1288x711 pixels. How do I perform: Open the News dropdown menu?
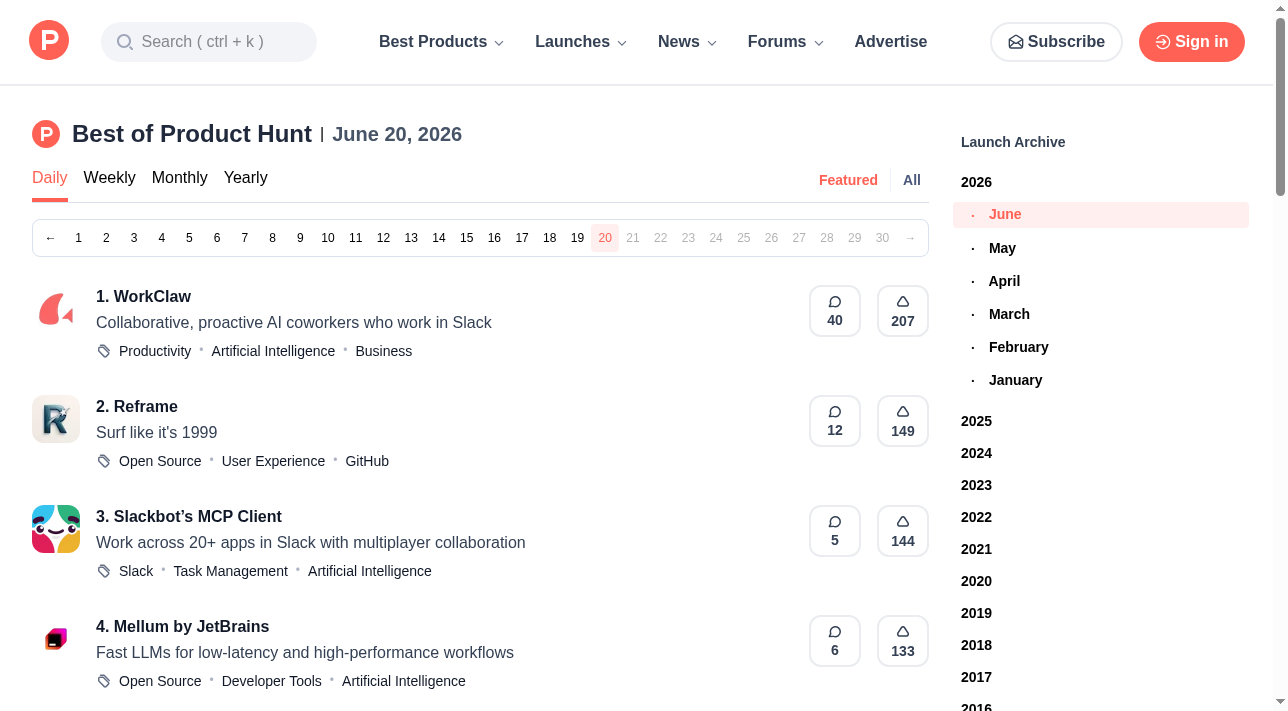pyautogui.click(x=687, y=42)
